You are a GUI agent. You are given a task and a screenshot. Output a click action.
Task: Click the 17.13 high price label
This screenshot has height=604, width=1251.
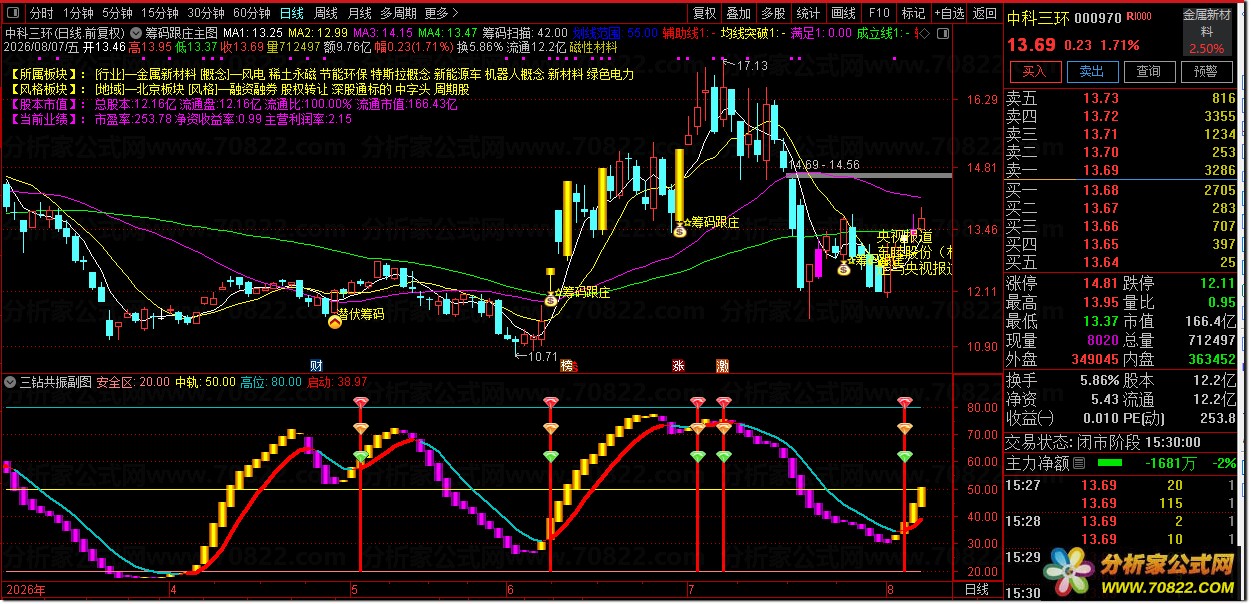(752, 66)
